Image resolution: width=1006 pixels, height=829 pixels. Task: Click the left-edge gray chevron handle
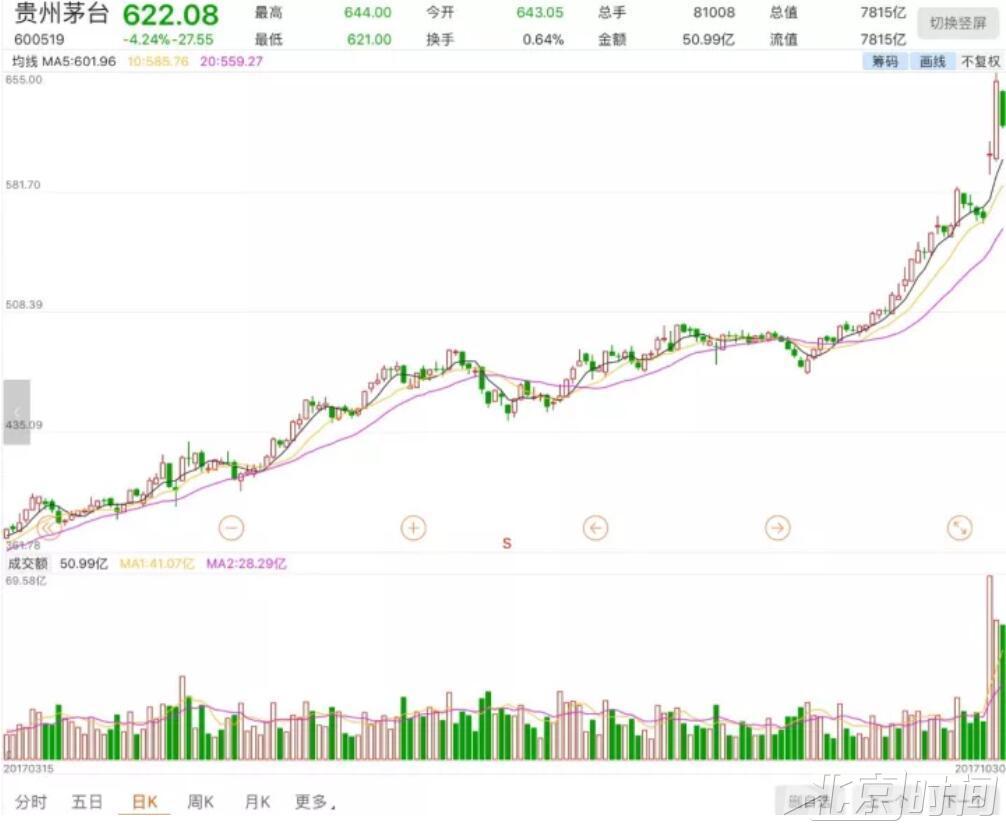coord(16,412)
